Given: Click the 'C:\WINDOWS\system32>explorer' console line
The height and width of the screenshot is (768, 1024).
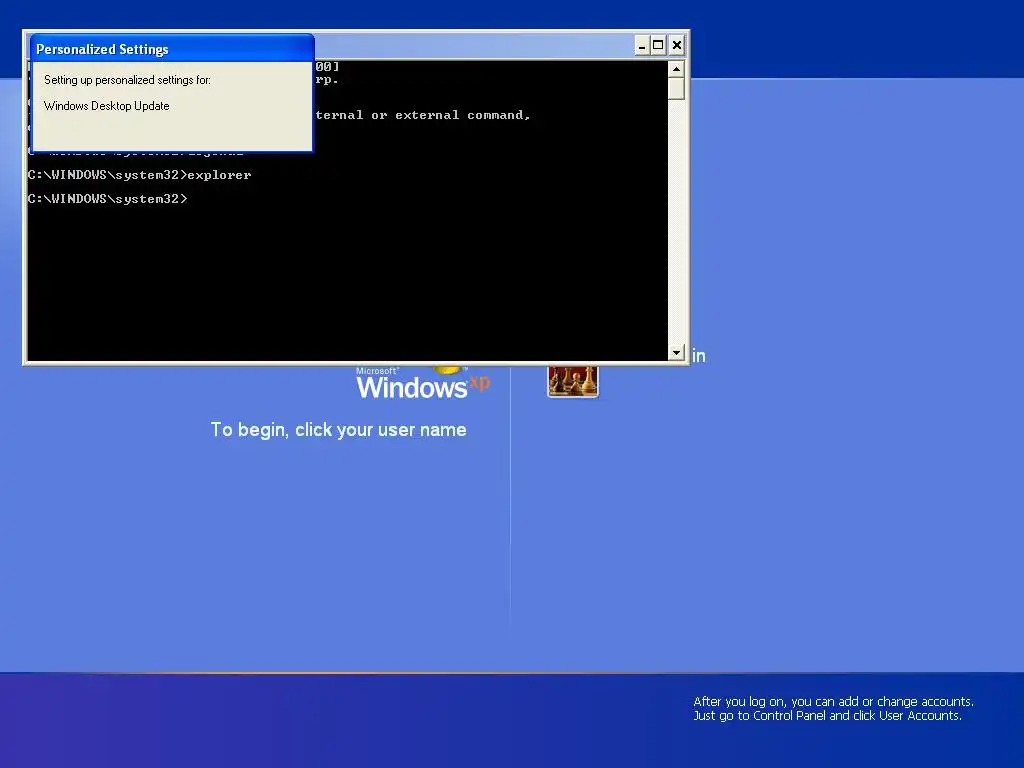Looking at the screenshot, I should [x=139, y=175].
